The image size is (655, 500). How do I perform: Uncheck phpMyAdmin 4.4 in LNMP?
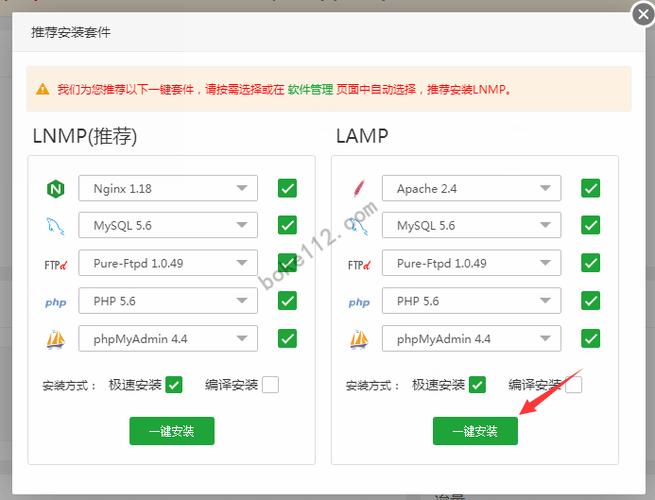tap(287, 338)
